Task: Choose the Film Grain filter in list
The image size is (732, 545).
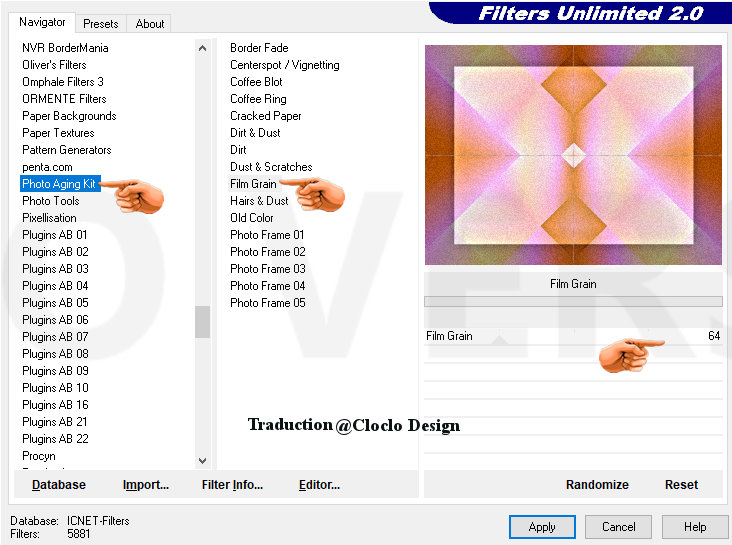Action: (x=253, y=184)
